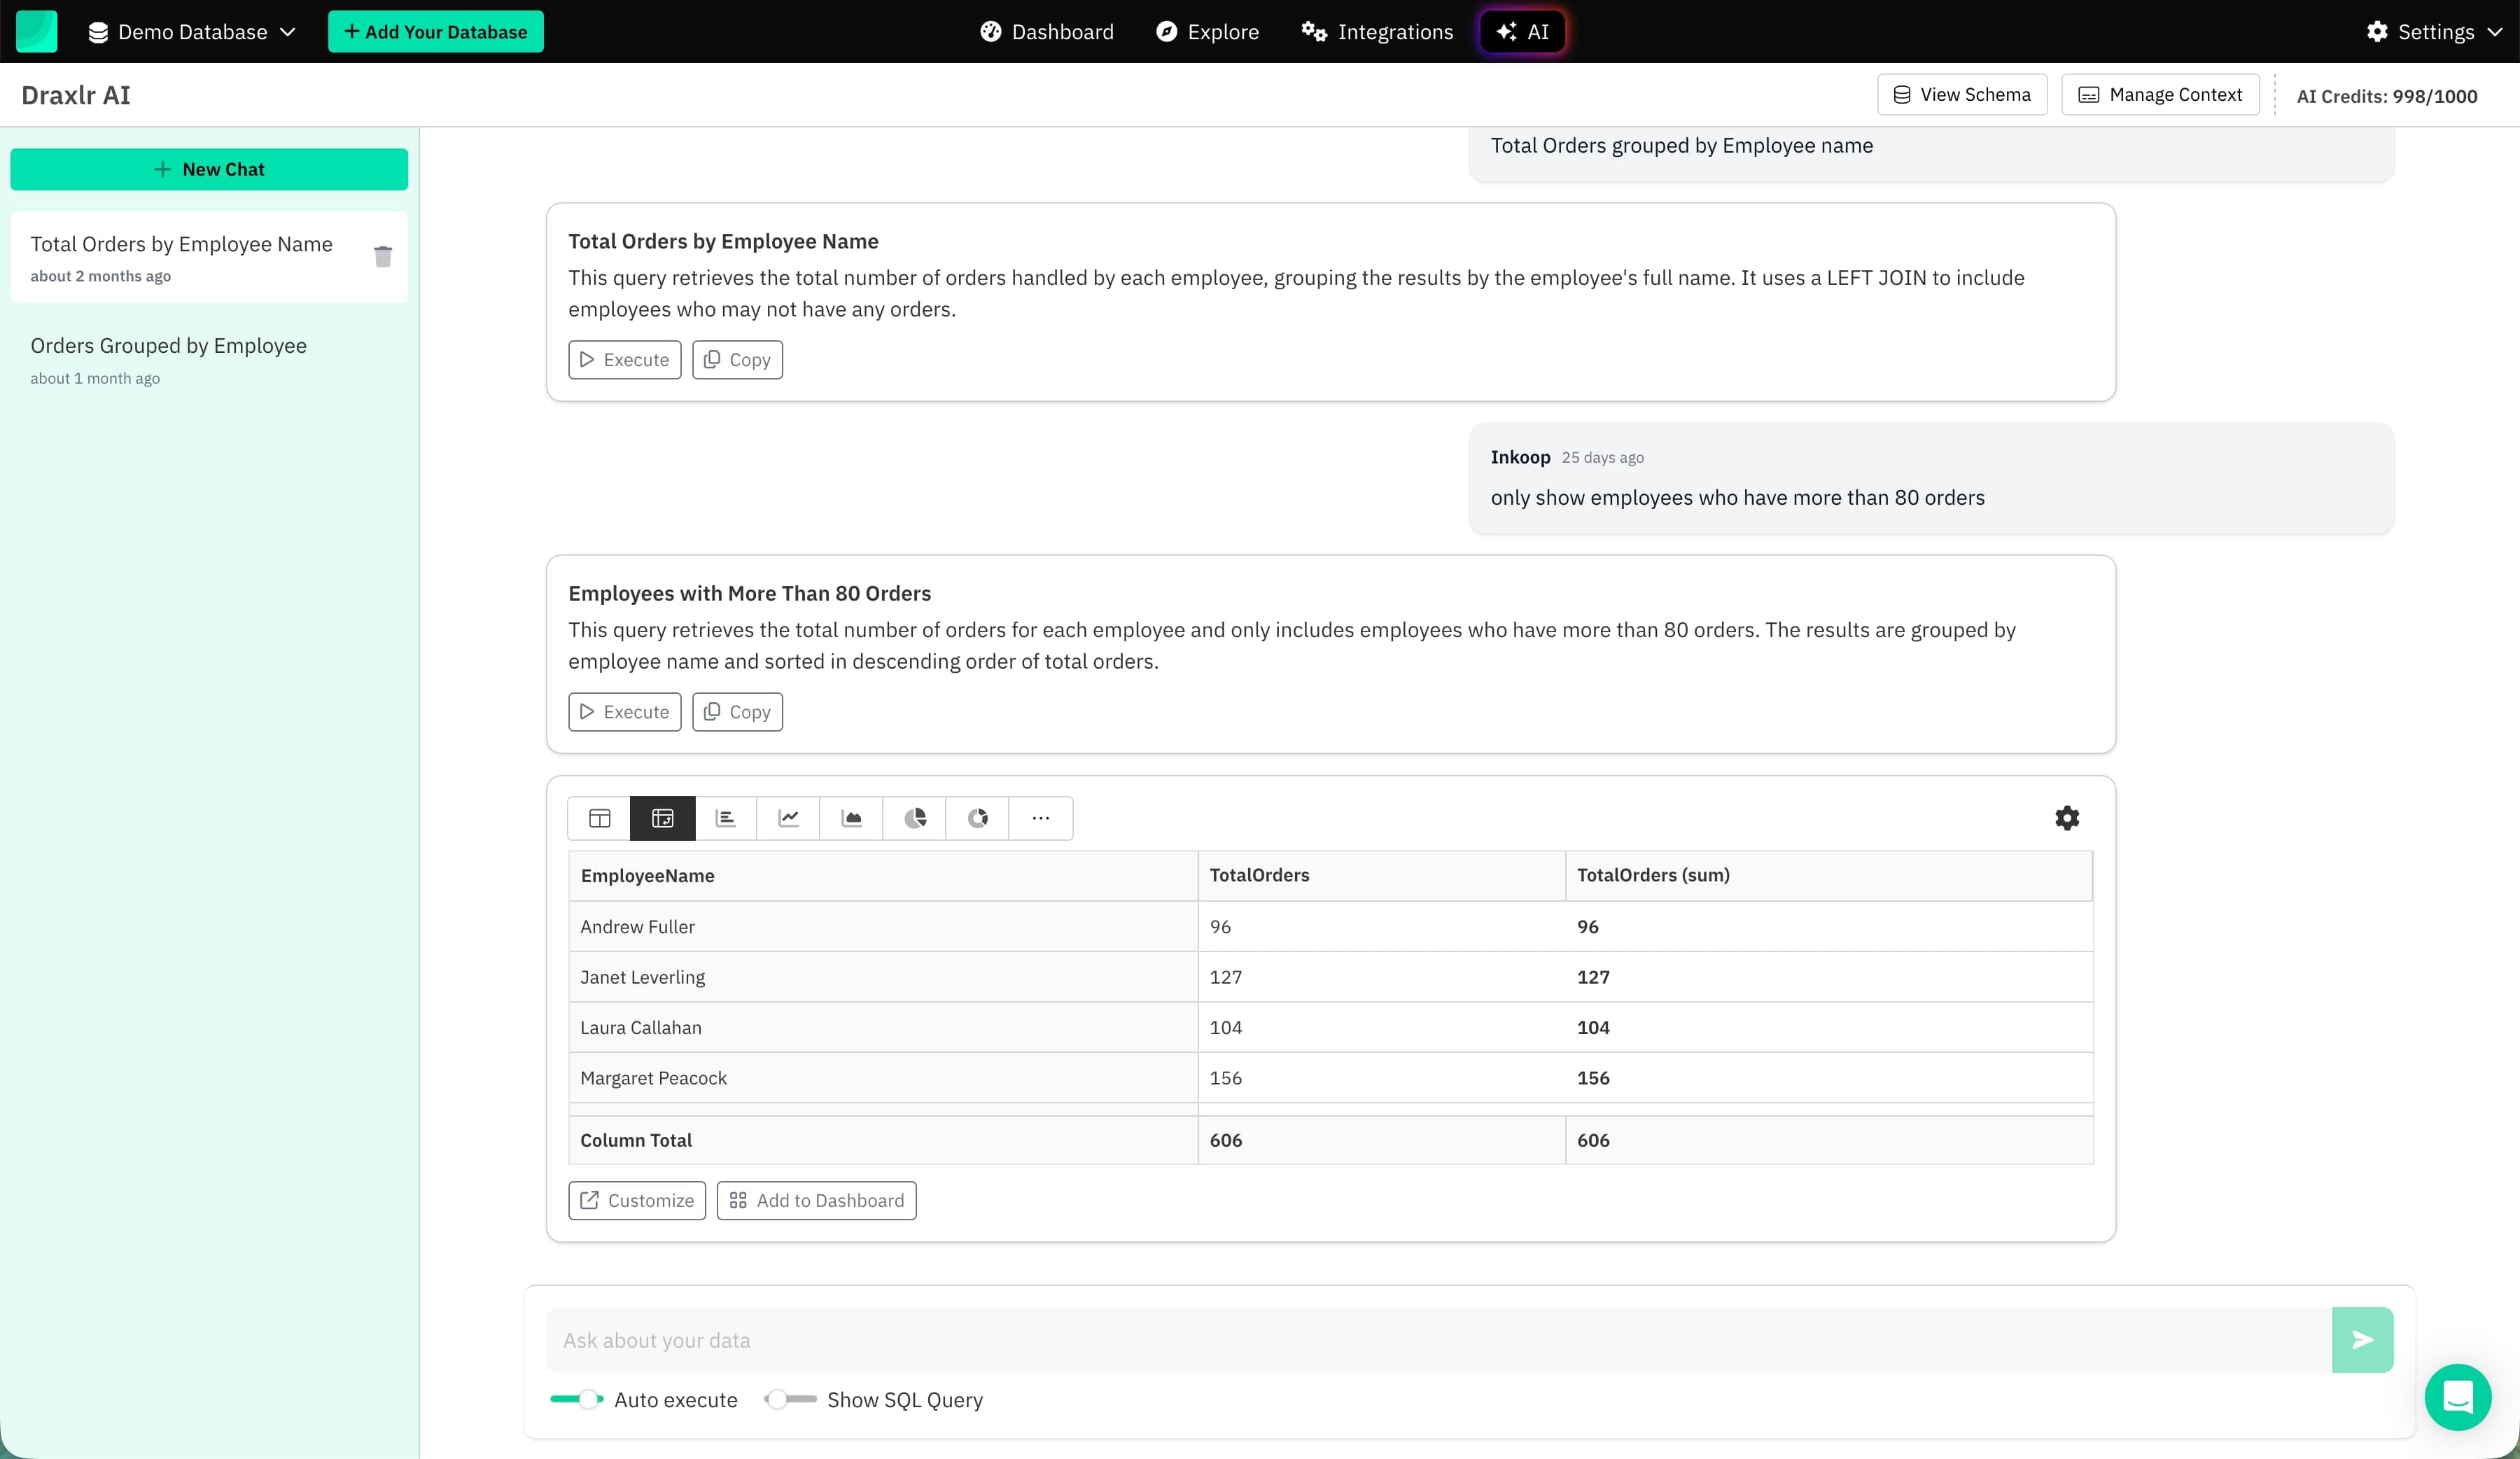Select the bar chart visualization icon
The image size is (2520, 1459).
click(x=726, y=818)
